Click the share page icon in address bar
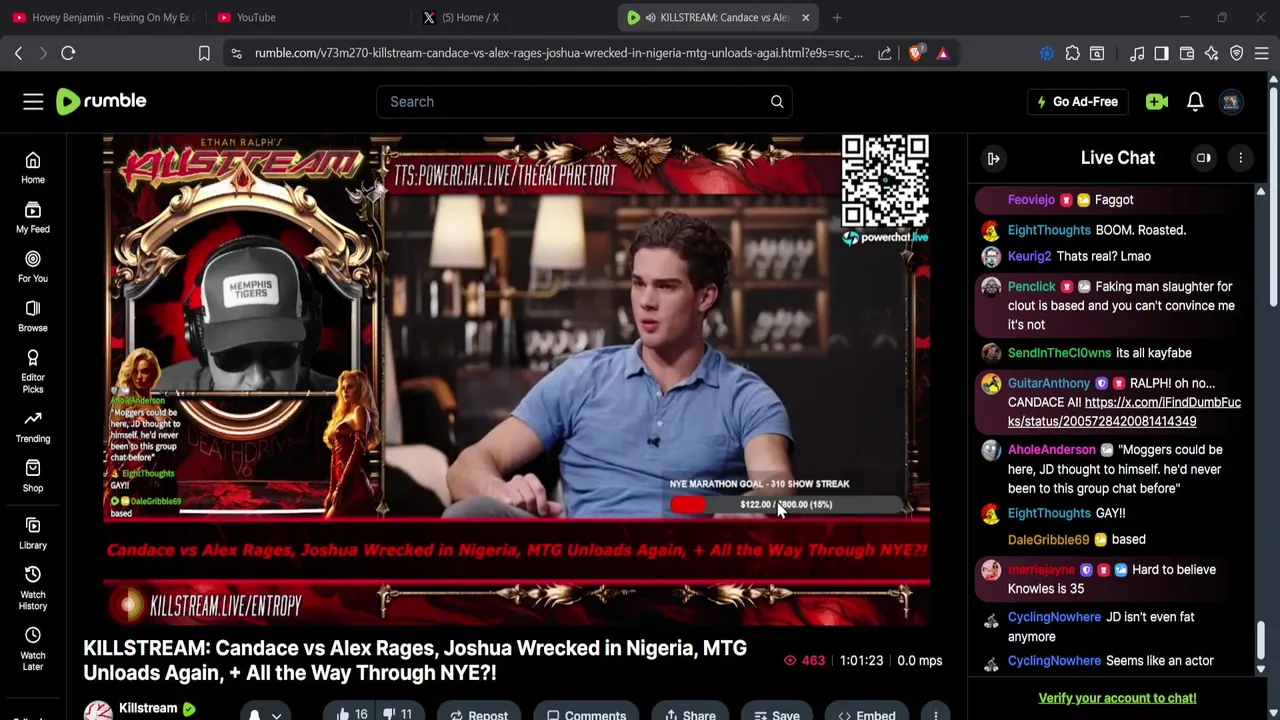Image resolution: width=1280 pixels, height=720 pixels. (885, 53)
